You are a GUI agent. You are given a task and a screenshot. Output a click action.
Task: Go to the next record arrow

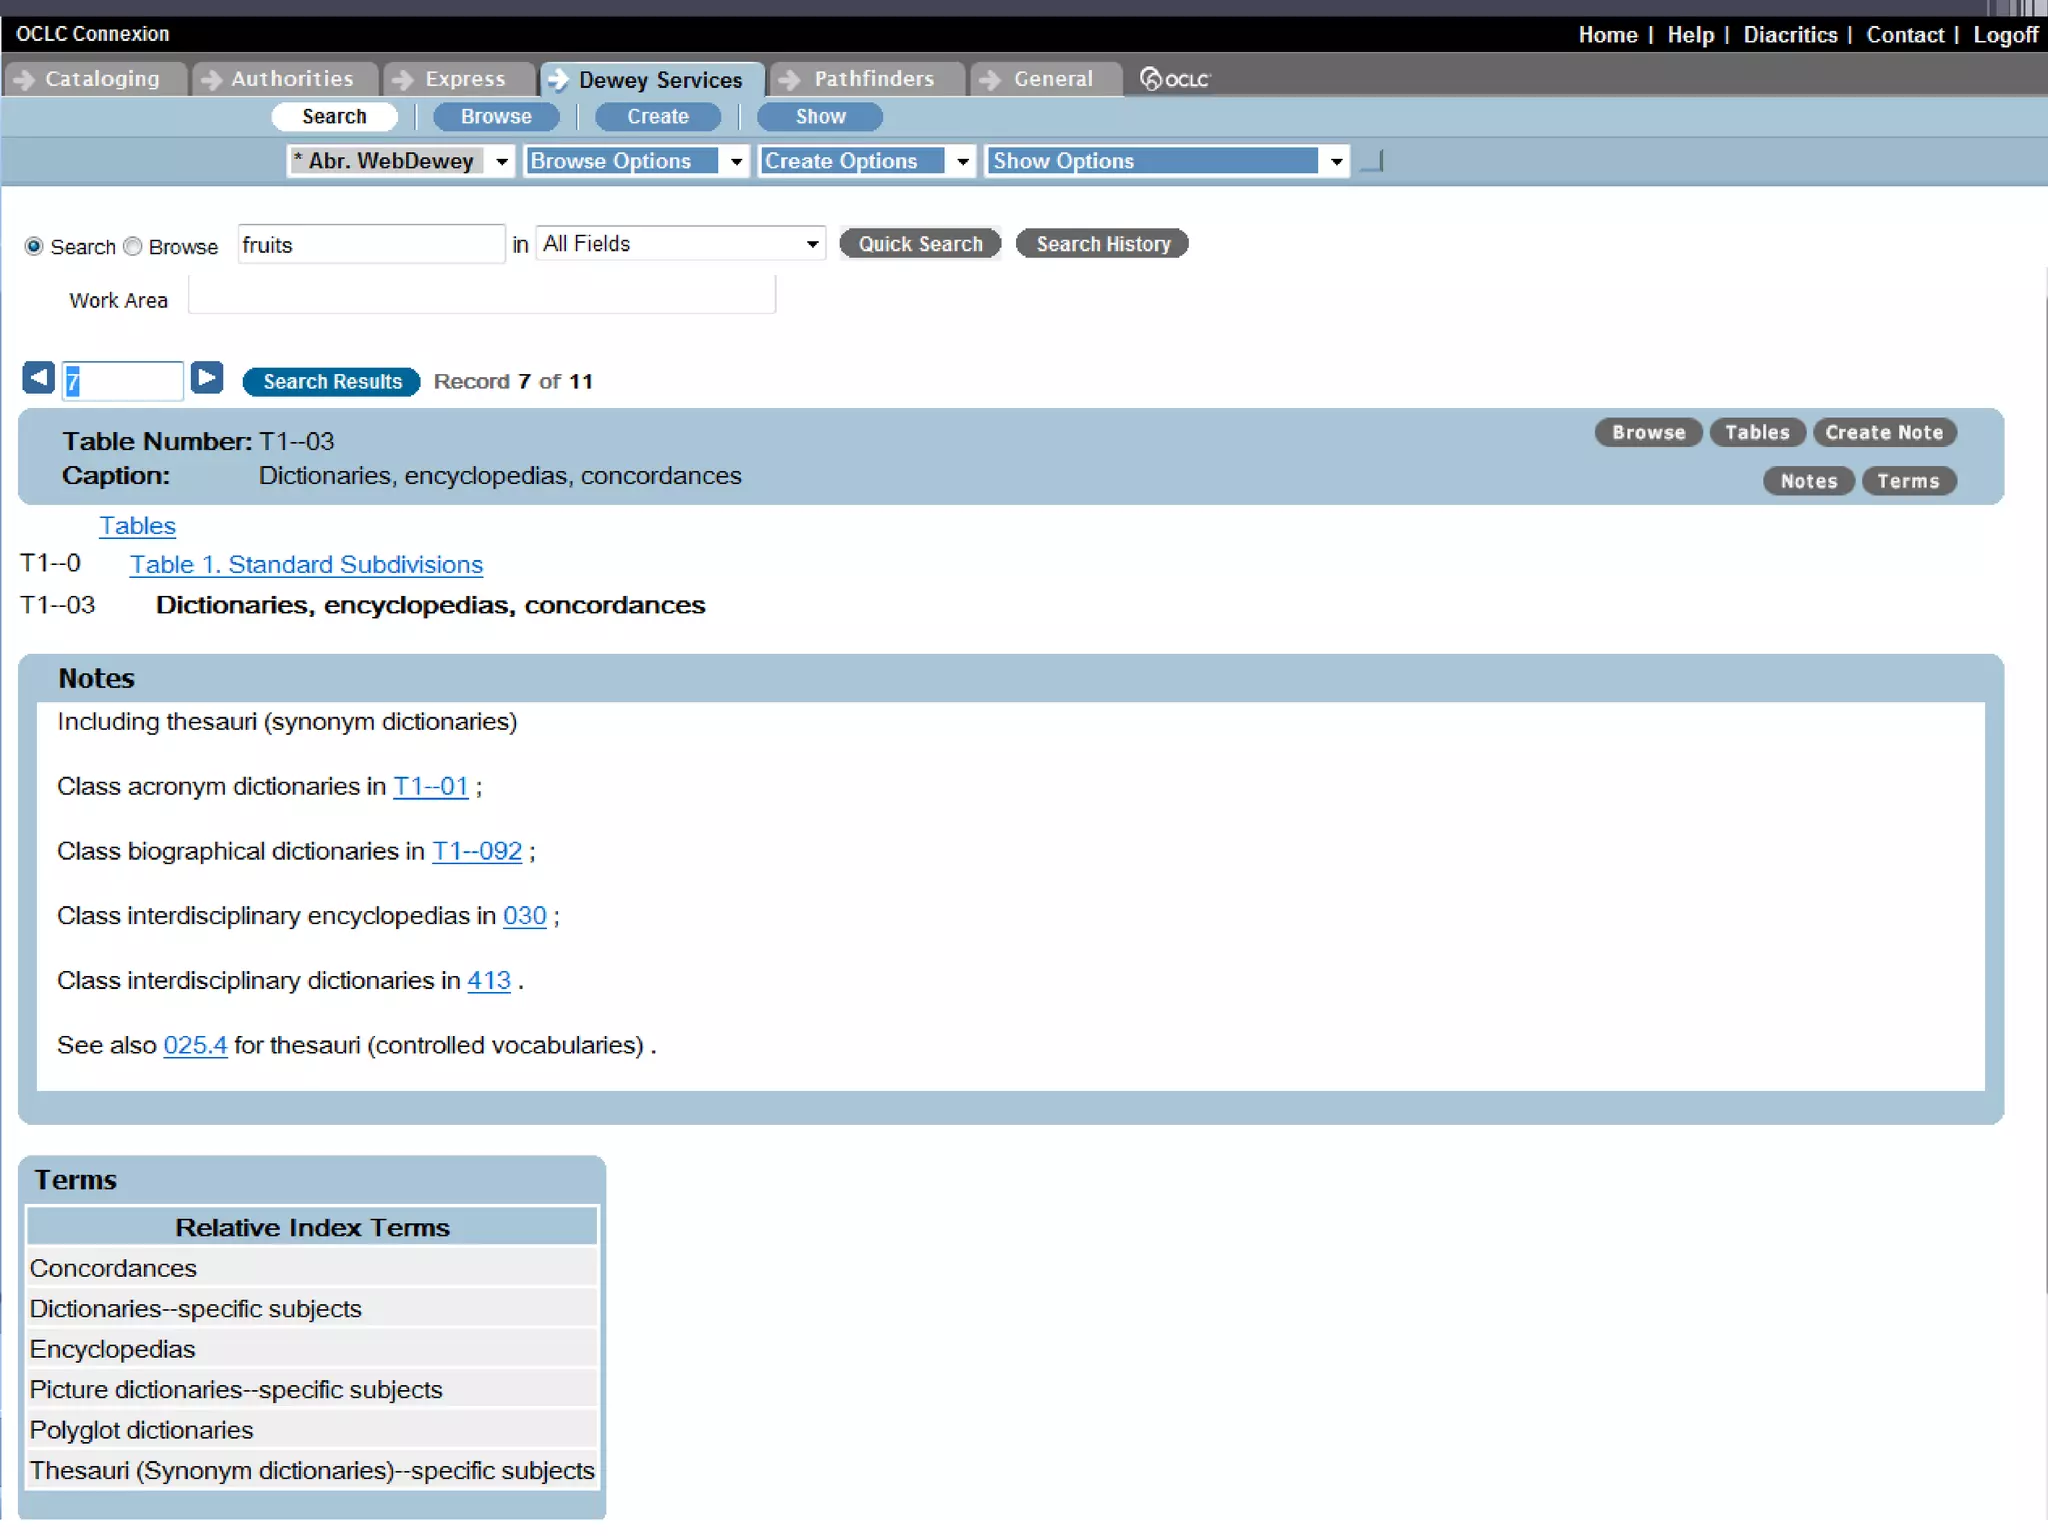[x=207, y=378]
